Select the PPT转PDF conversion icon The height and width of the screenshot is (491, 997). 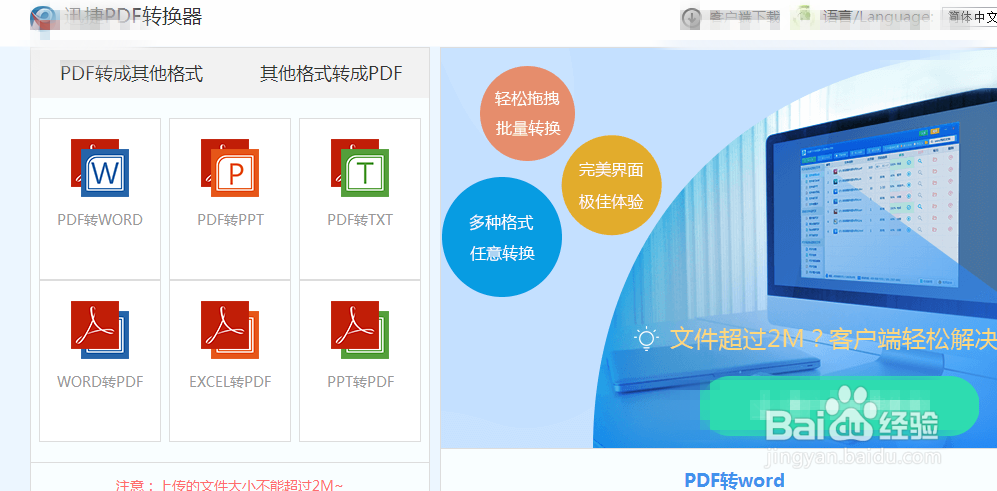[360, 330]
